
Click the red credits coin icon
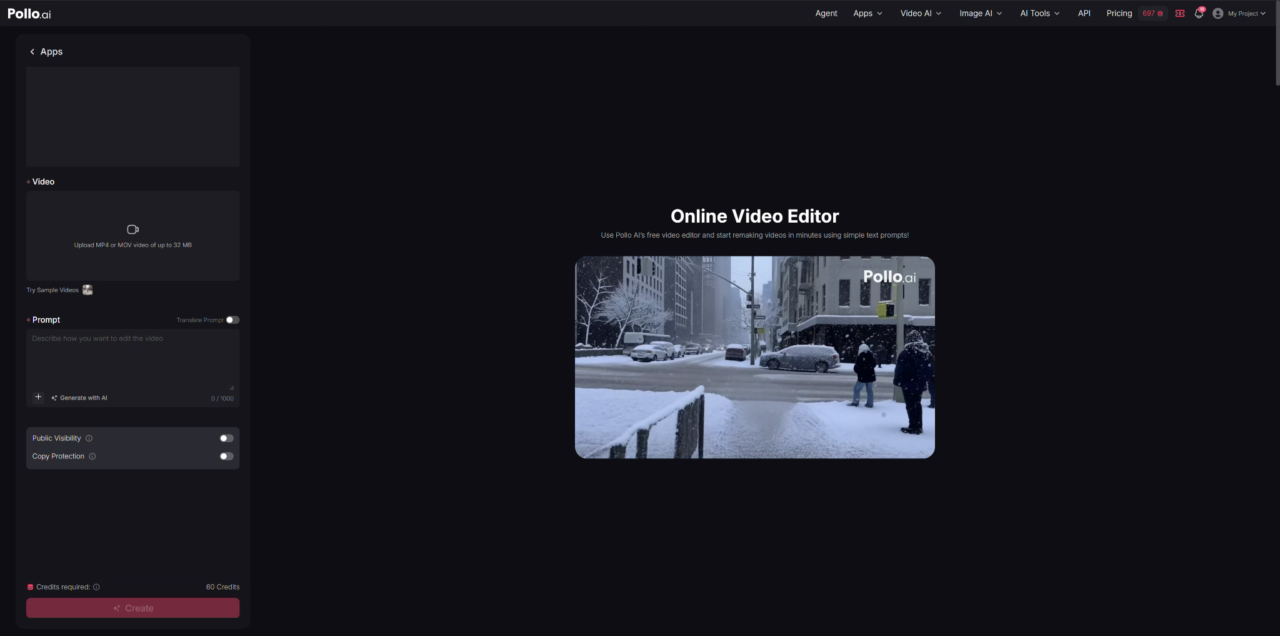(x=30, y=587)
